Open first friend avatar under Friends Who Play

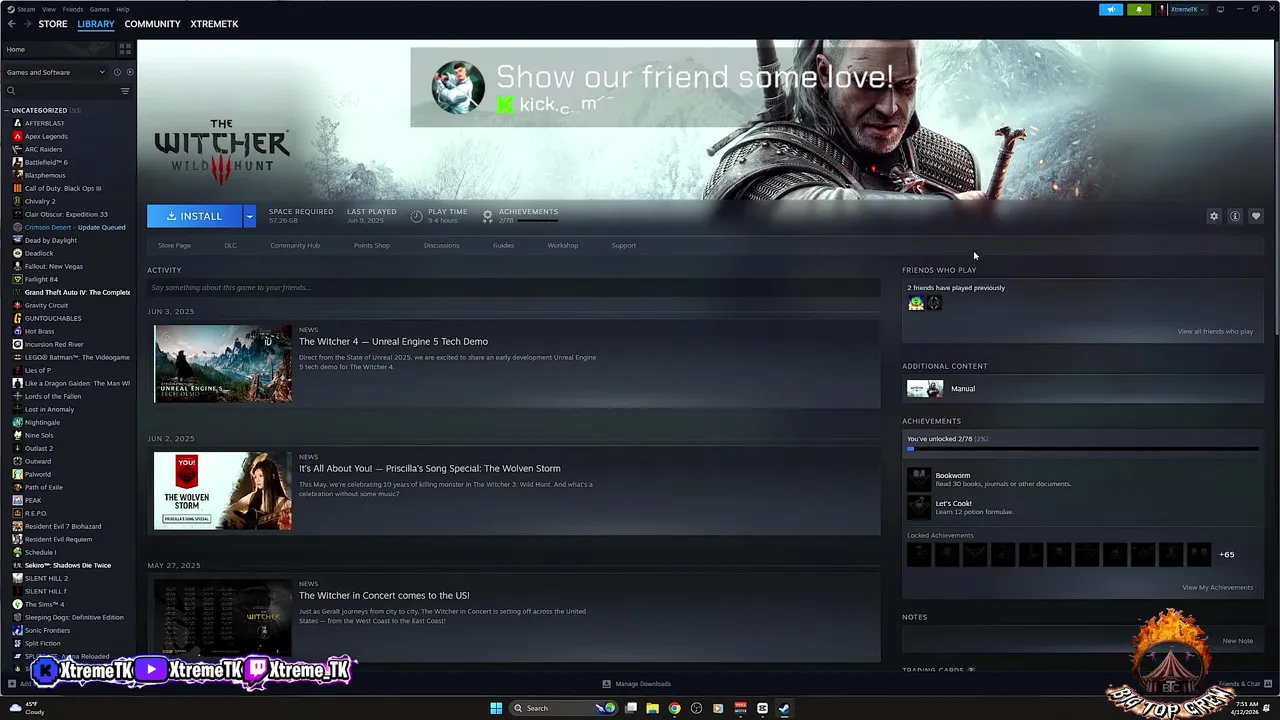tap(916, 303)
